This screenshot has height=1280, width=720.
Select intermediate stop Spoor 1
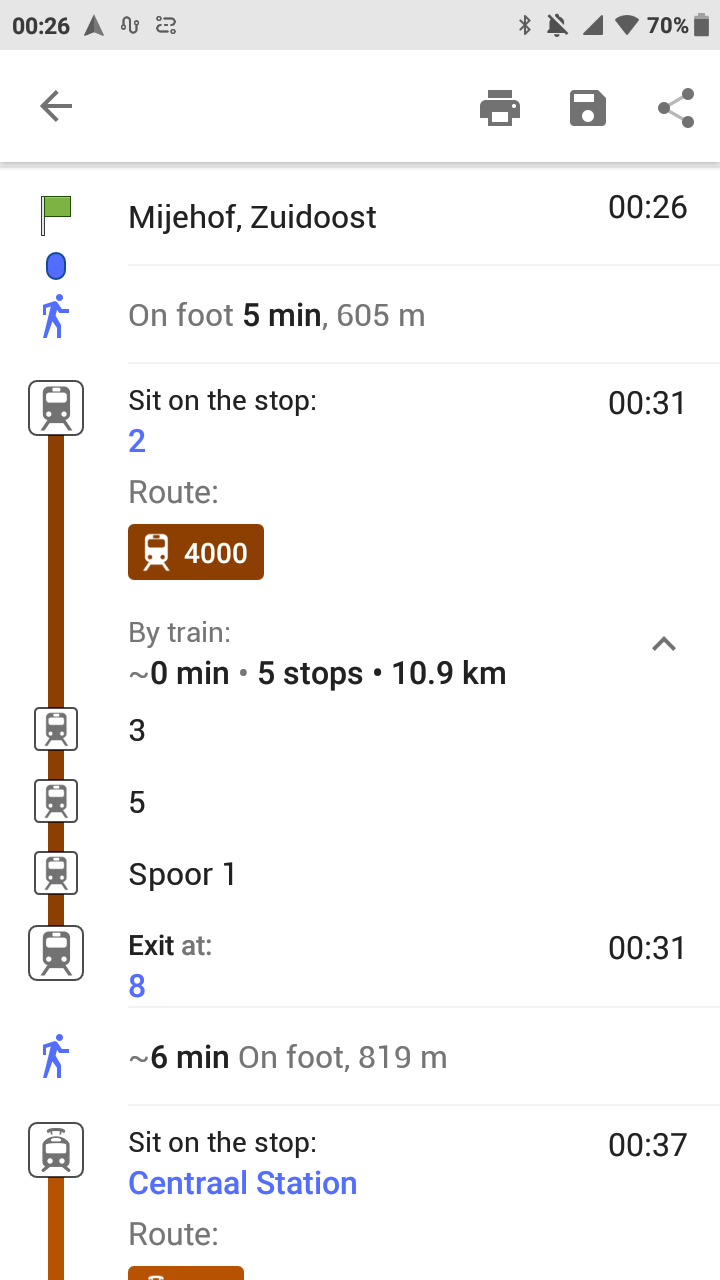[x=183, y=875]
